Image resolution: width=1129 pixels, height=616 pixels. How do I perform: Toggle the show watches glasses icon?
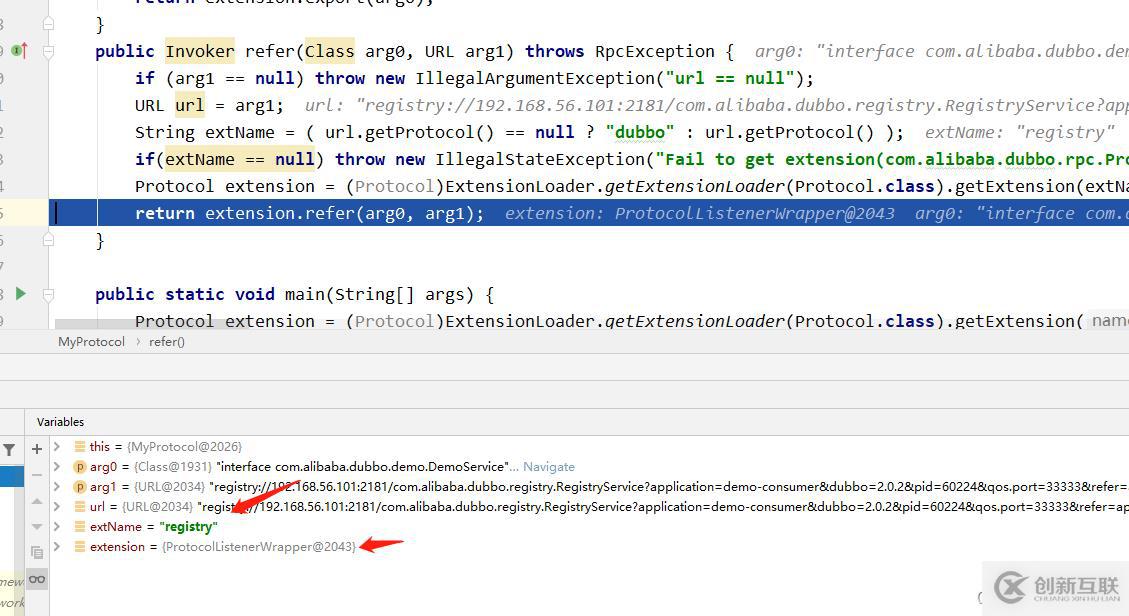37,579
